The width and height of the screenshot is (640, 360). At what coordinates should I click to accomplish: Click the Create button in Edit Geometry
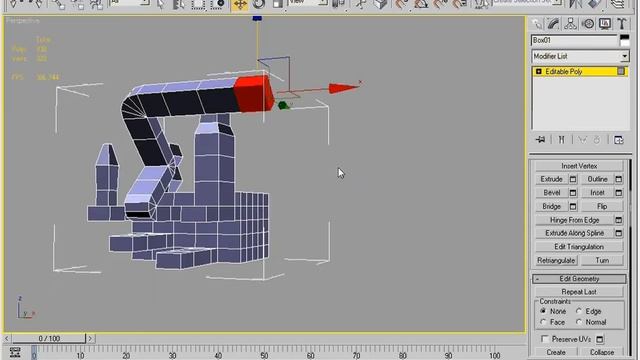[556, 352]
